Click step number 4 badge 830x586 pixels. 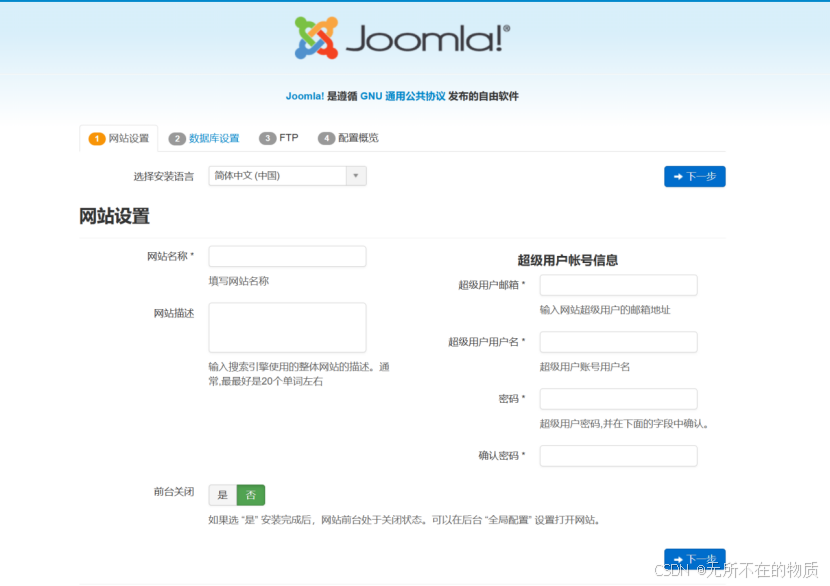326,138
